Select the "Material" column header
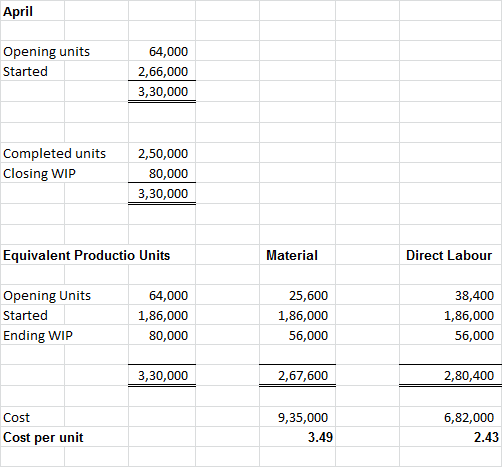The image size is (502, 467). (292, 255)
